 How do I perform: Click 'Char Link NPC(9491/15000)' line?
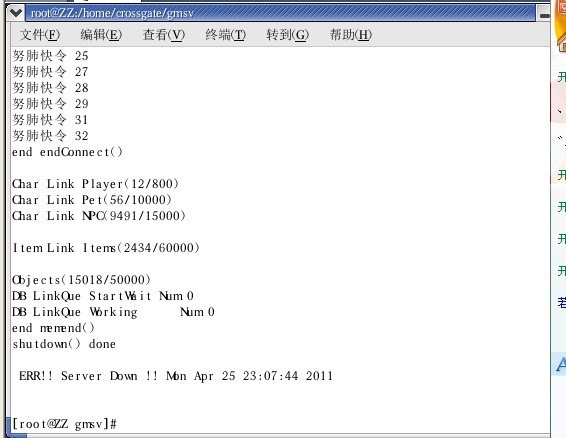99,216
